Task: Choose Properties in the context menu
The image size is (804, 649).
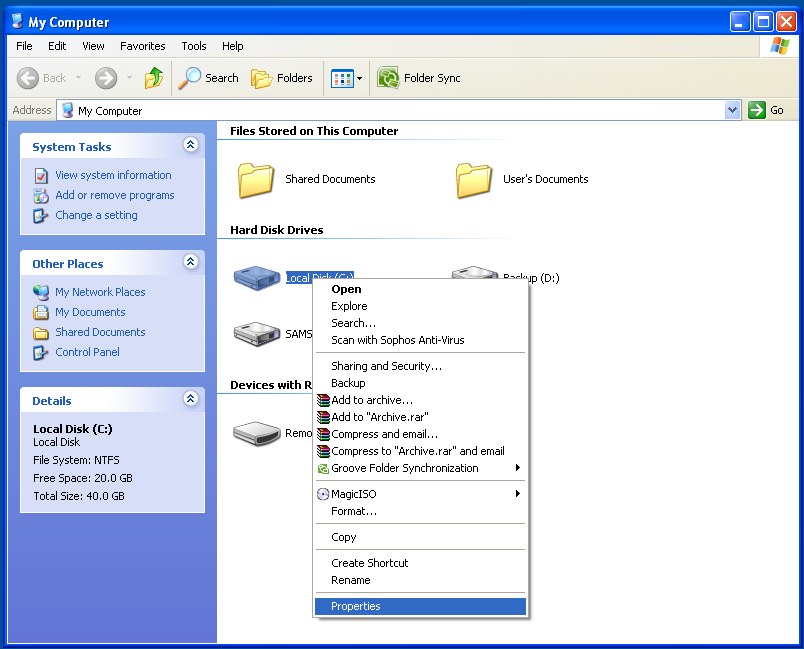Action: (x=420, y=606)
